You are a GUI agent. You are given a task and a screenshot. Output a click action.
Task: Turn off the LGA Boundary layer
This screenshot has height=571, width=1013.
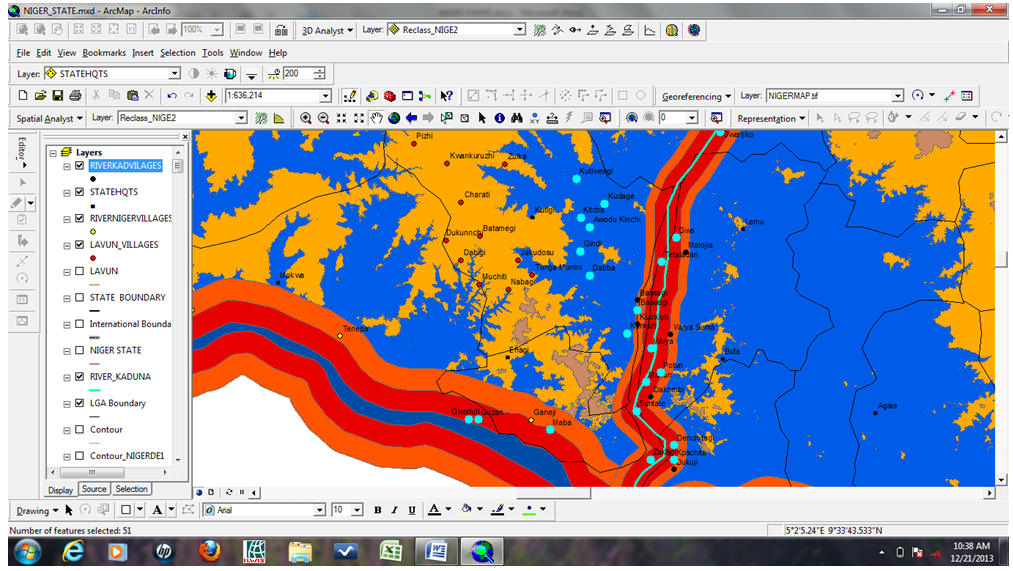pos(80,404)
